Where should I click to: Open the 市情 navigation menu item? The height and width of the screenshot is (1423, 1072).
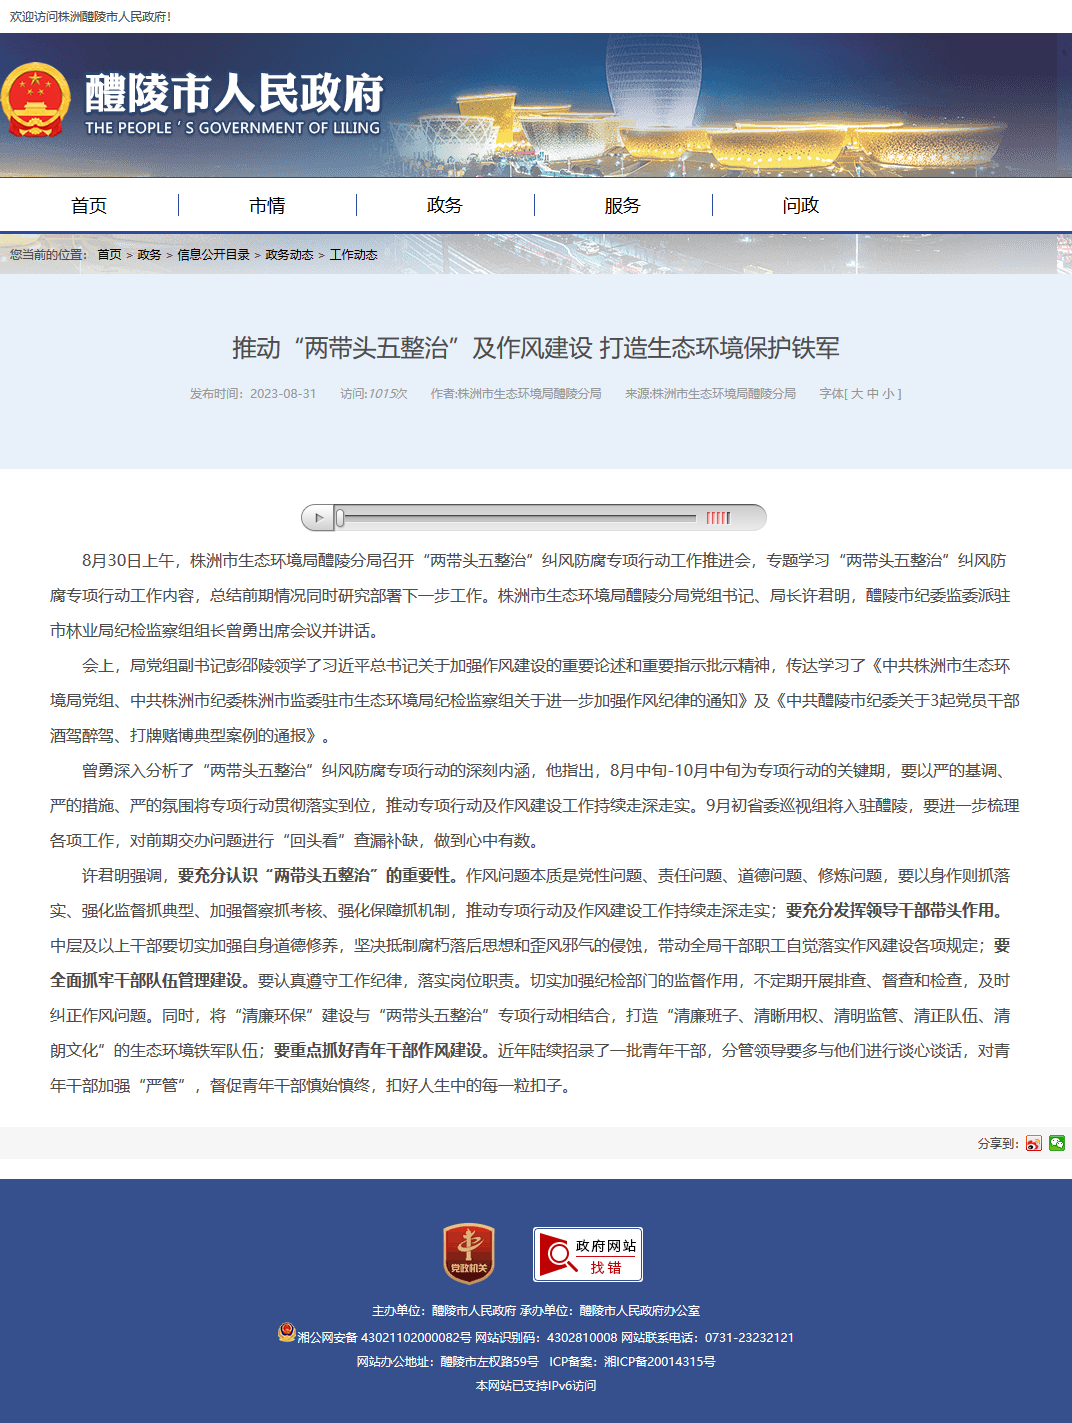coord(267,205)
